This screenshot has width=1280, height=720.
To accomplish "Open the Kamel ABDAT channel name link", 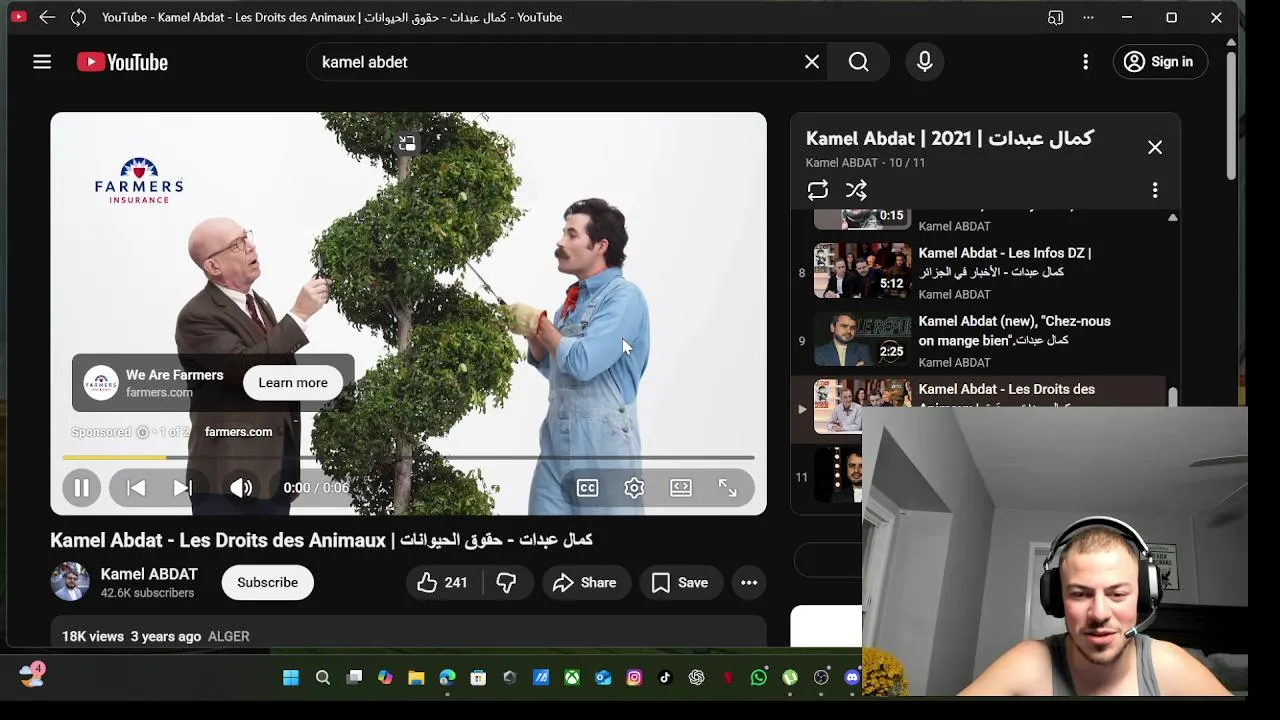I will (x=149, y=574).
